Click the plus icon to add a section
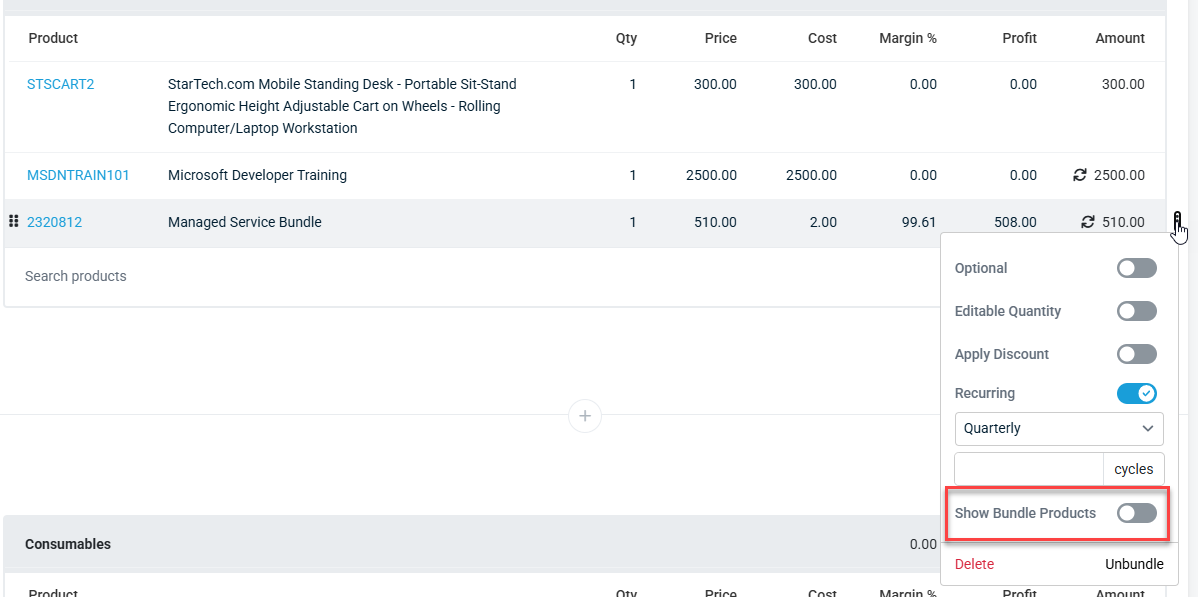Screen dimensions: 1198x597 pyautogui.click(x=585, y=416)
